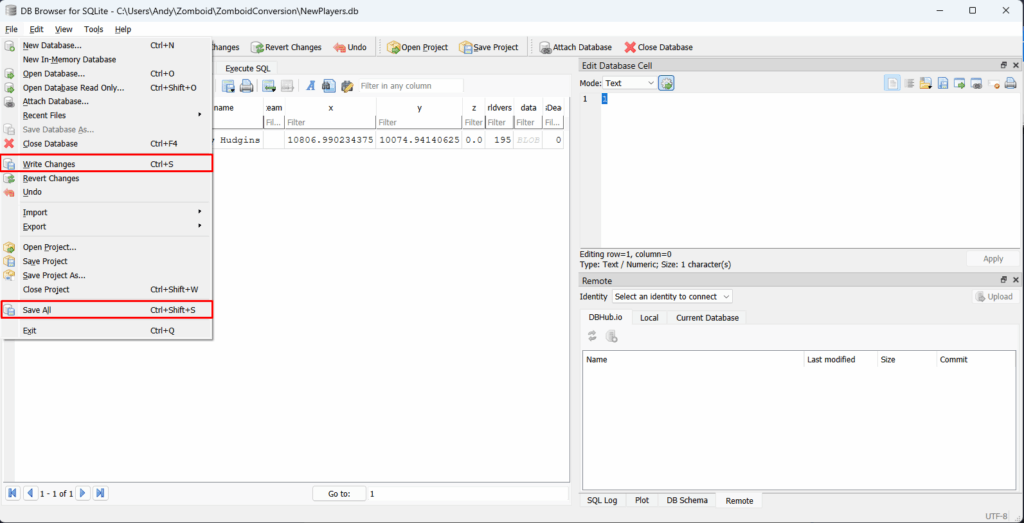The height and width of the screenshot is (523, 1024).
Task: Click the Save Project toolbar icon
Action: (488, 47)
